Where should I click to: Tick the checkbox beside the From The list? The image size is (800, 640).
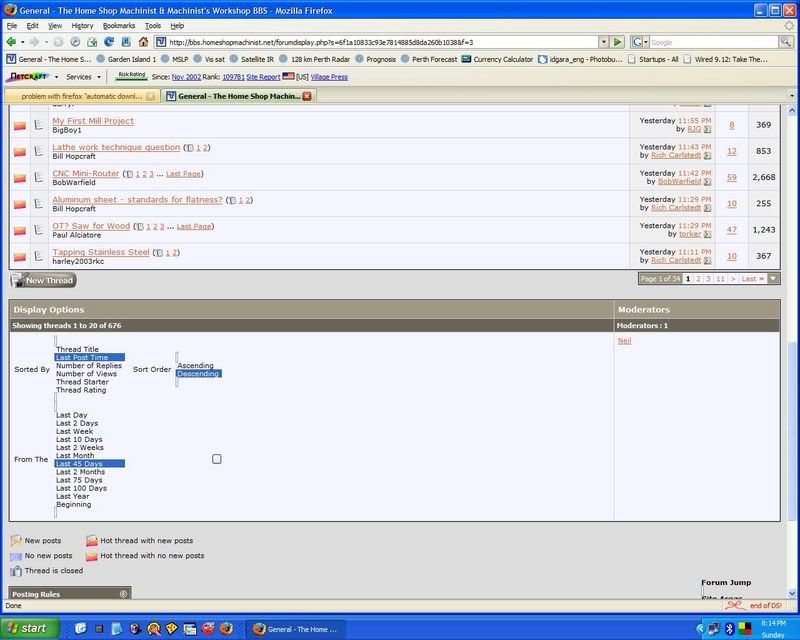coord(217,459)
